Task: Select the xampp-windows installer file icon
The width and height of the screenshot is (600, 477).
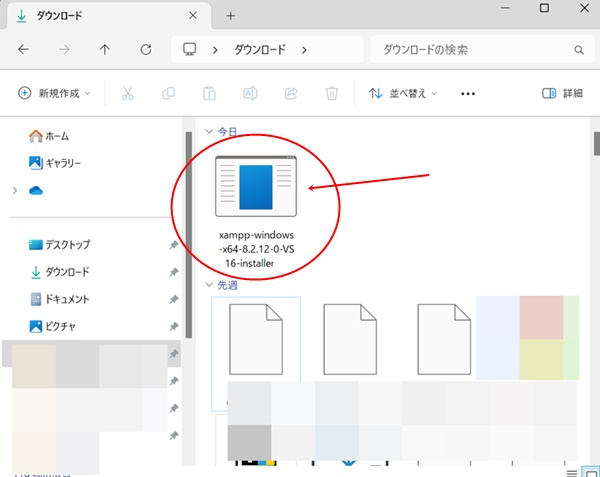Action: (256, 186)
